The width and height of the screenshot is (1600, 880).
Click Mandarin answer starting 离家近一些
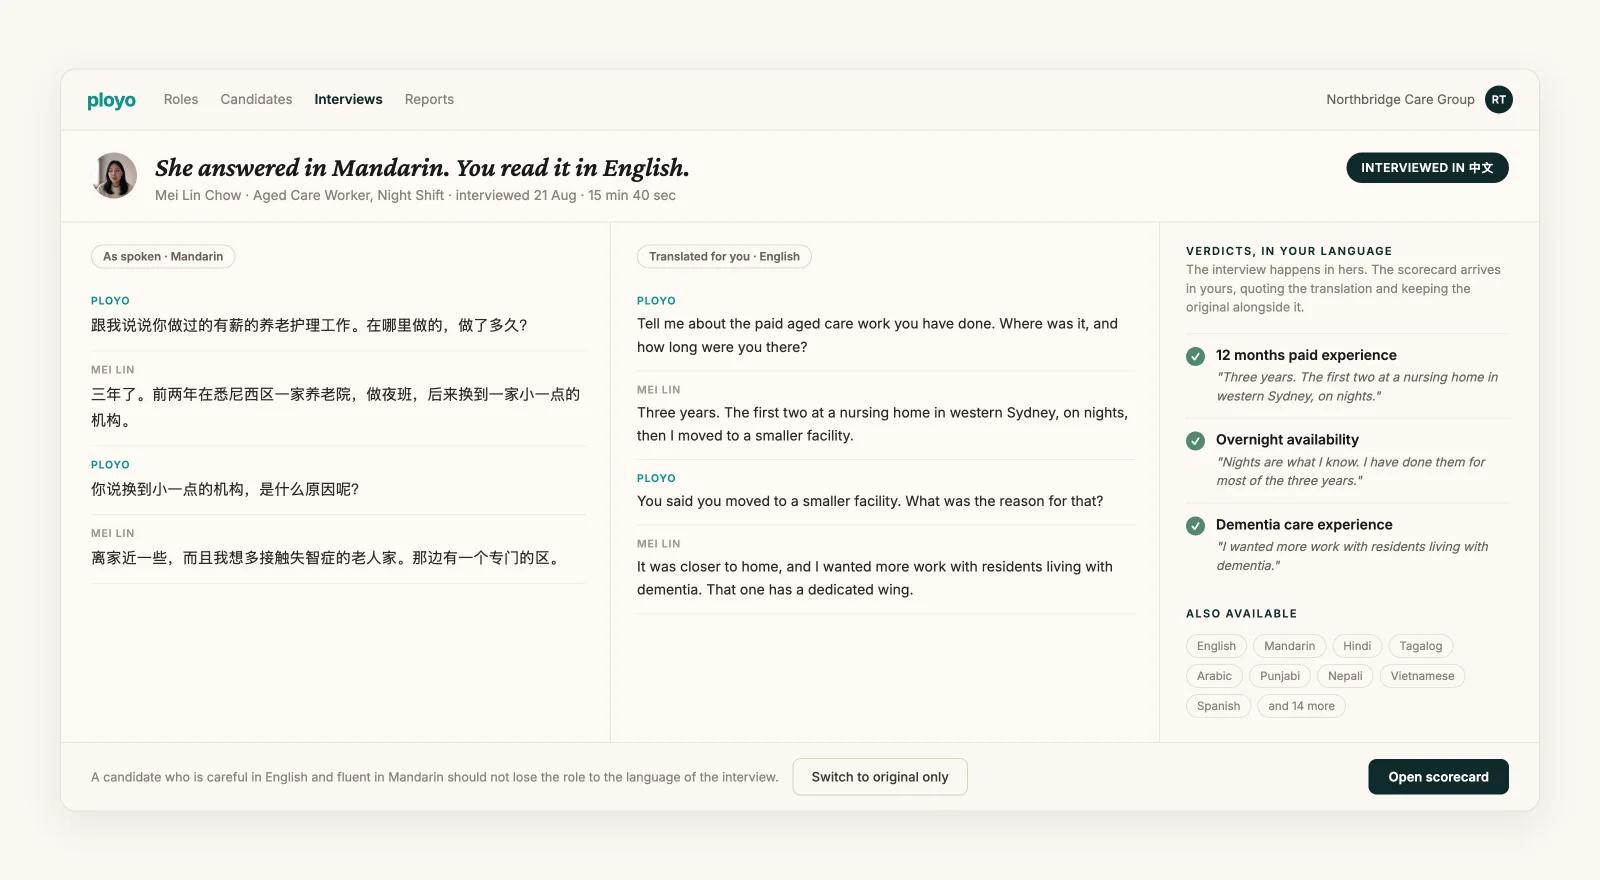327,558
